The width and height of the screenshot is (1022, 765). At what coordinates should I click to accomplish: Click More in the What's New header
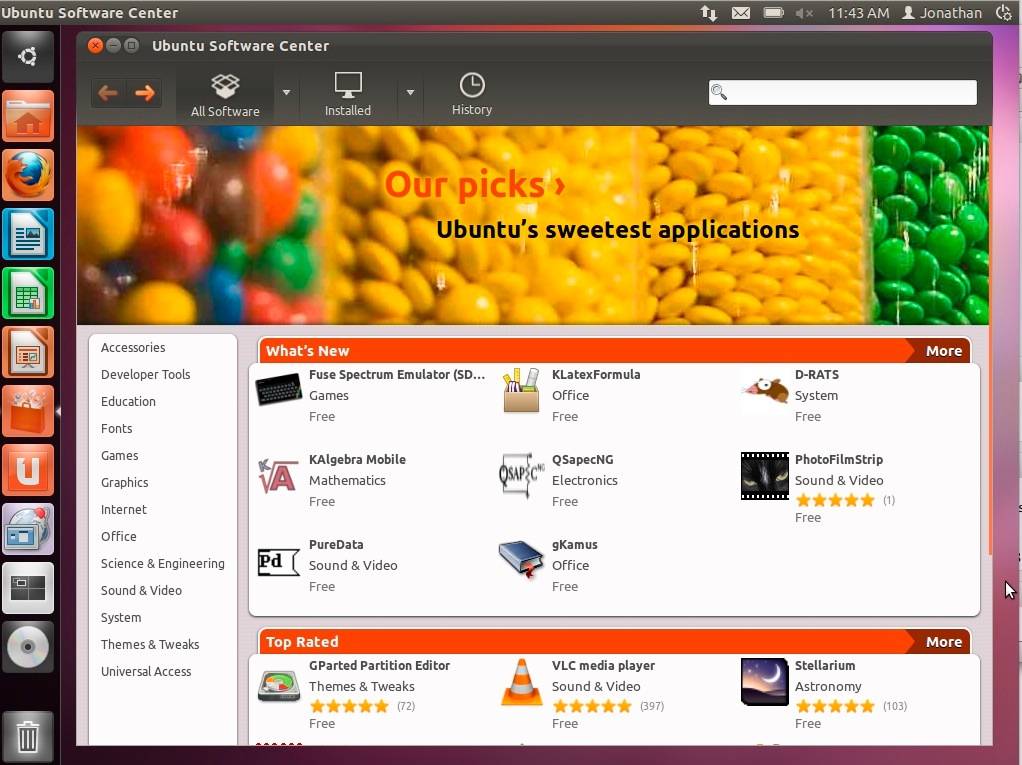(943, 351)
